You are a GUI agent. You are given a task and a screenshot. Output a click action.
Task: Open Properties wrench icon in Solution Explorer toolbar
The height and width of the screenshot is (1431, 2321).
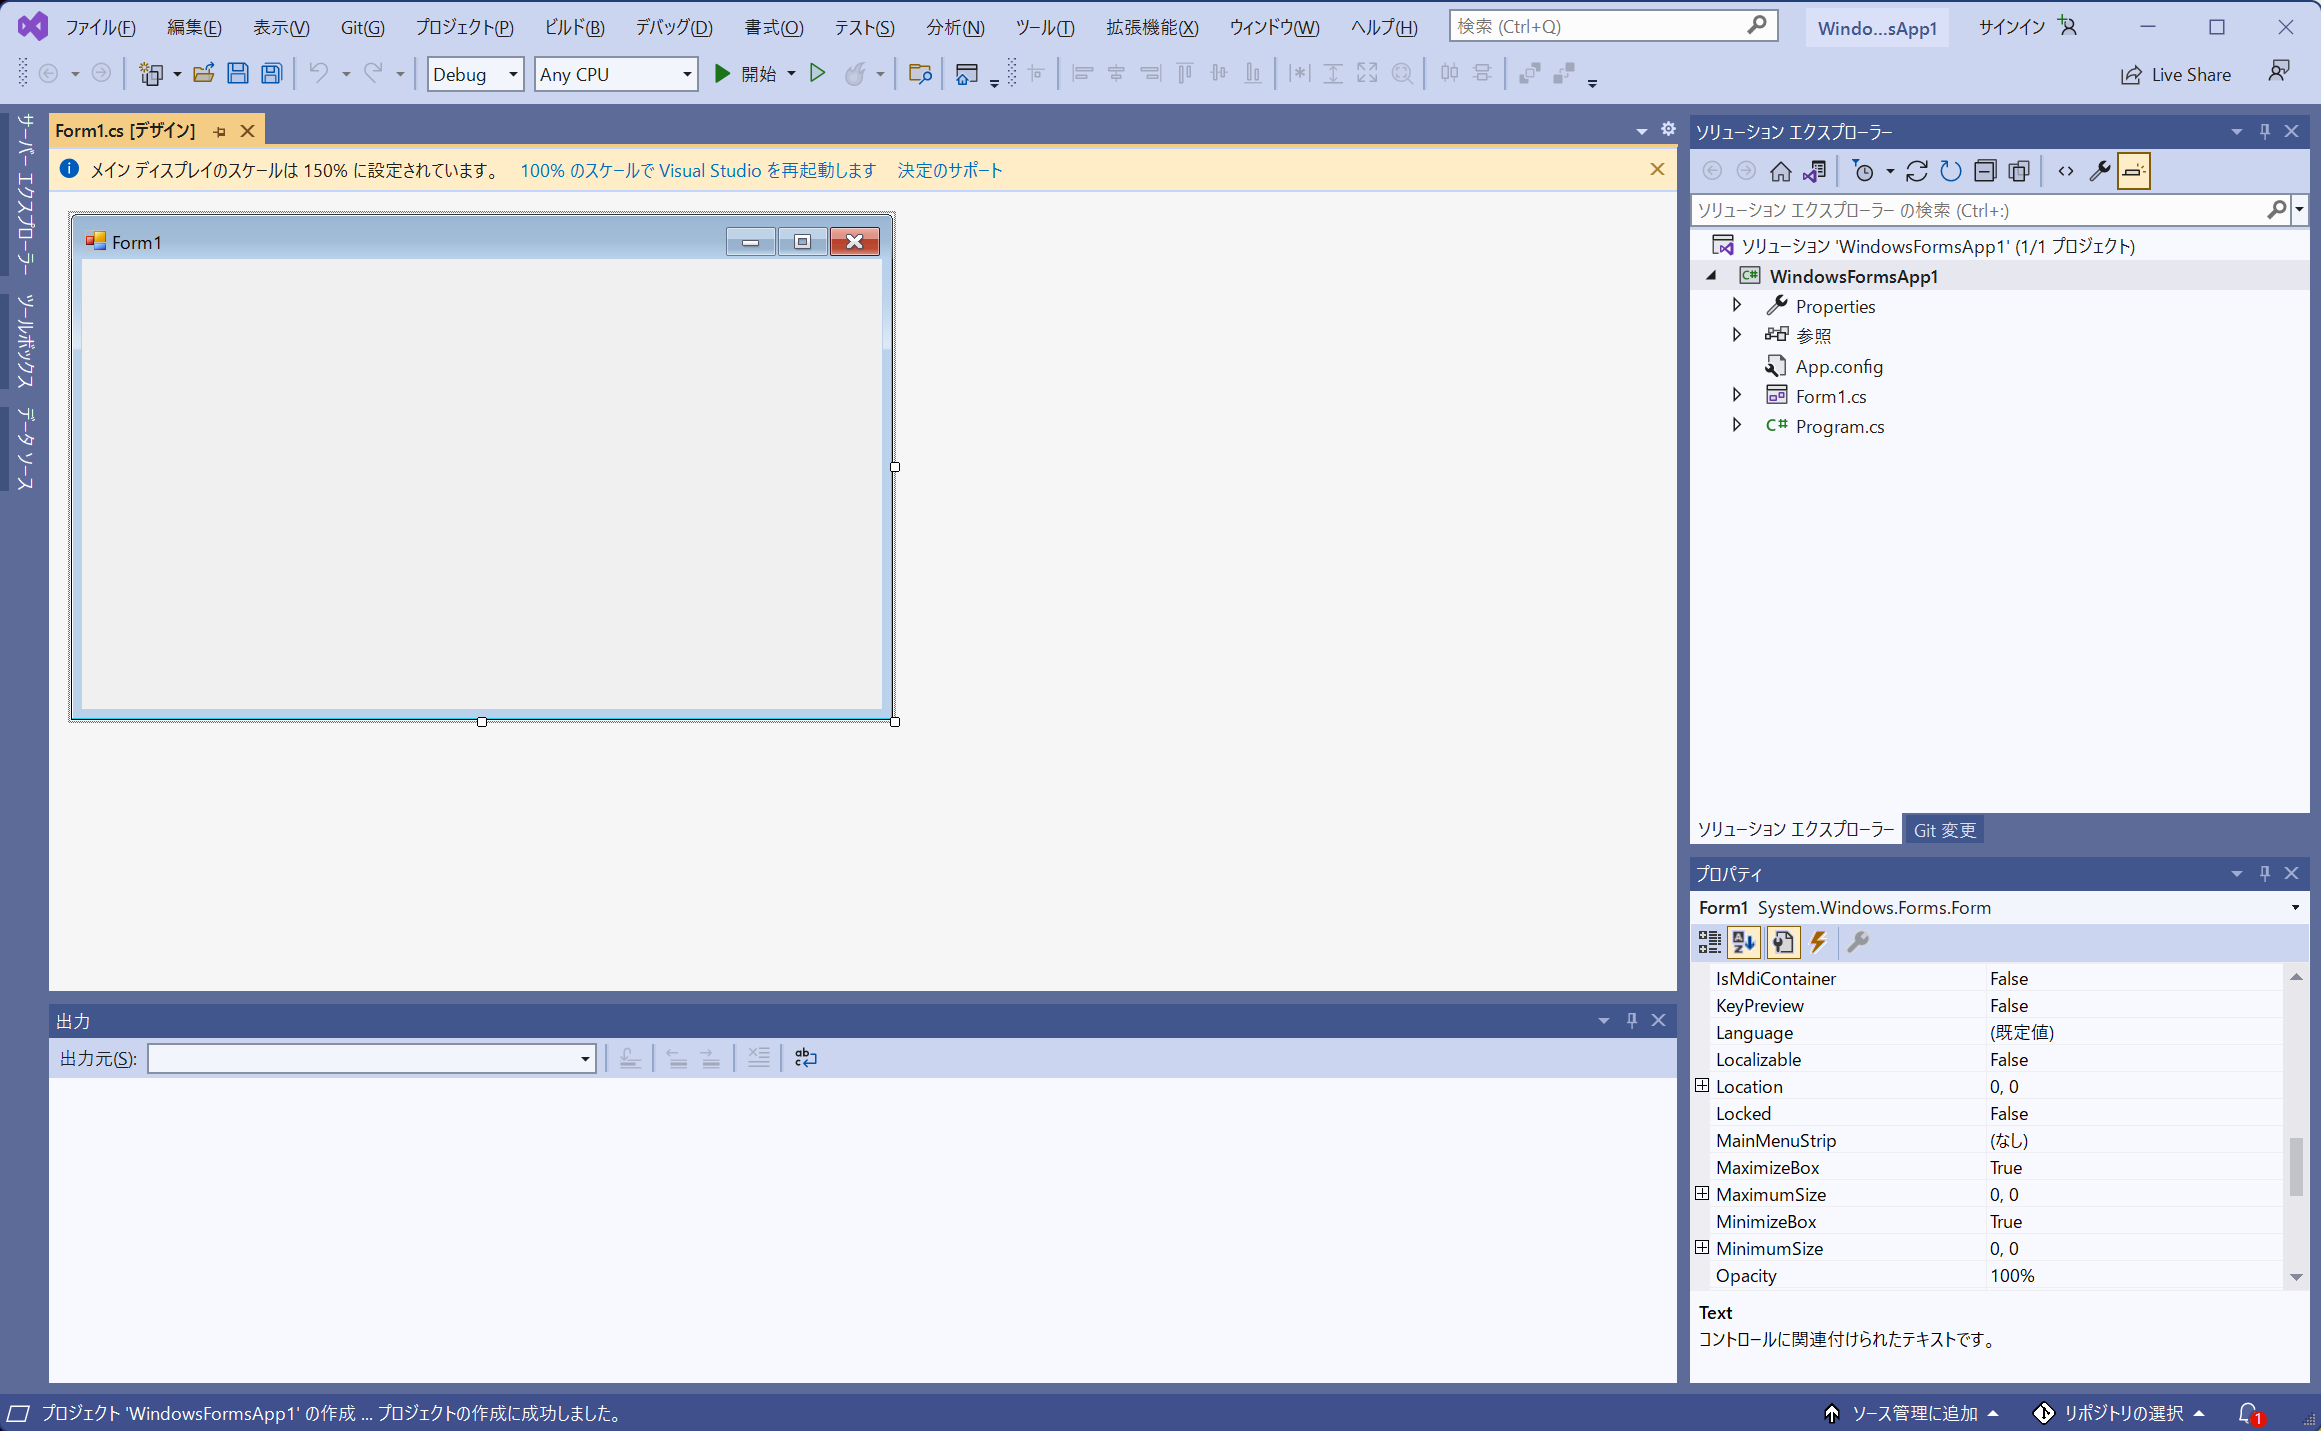(2100, 171)
